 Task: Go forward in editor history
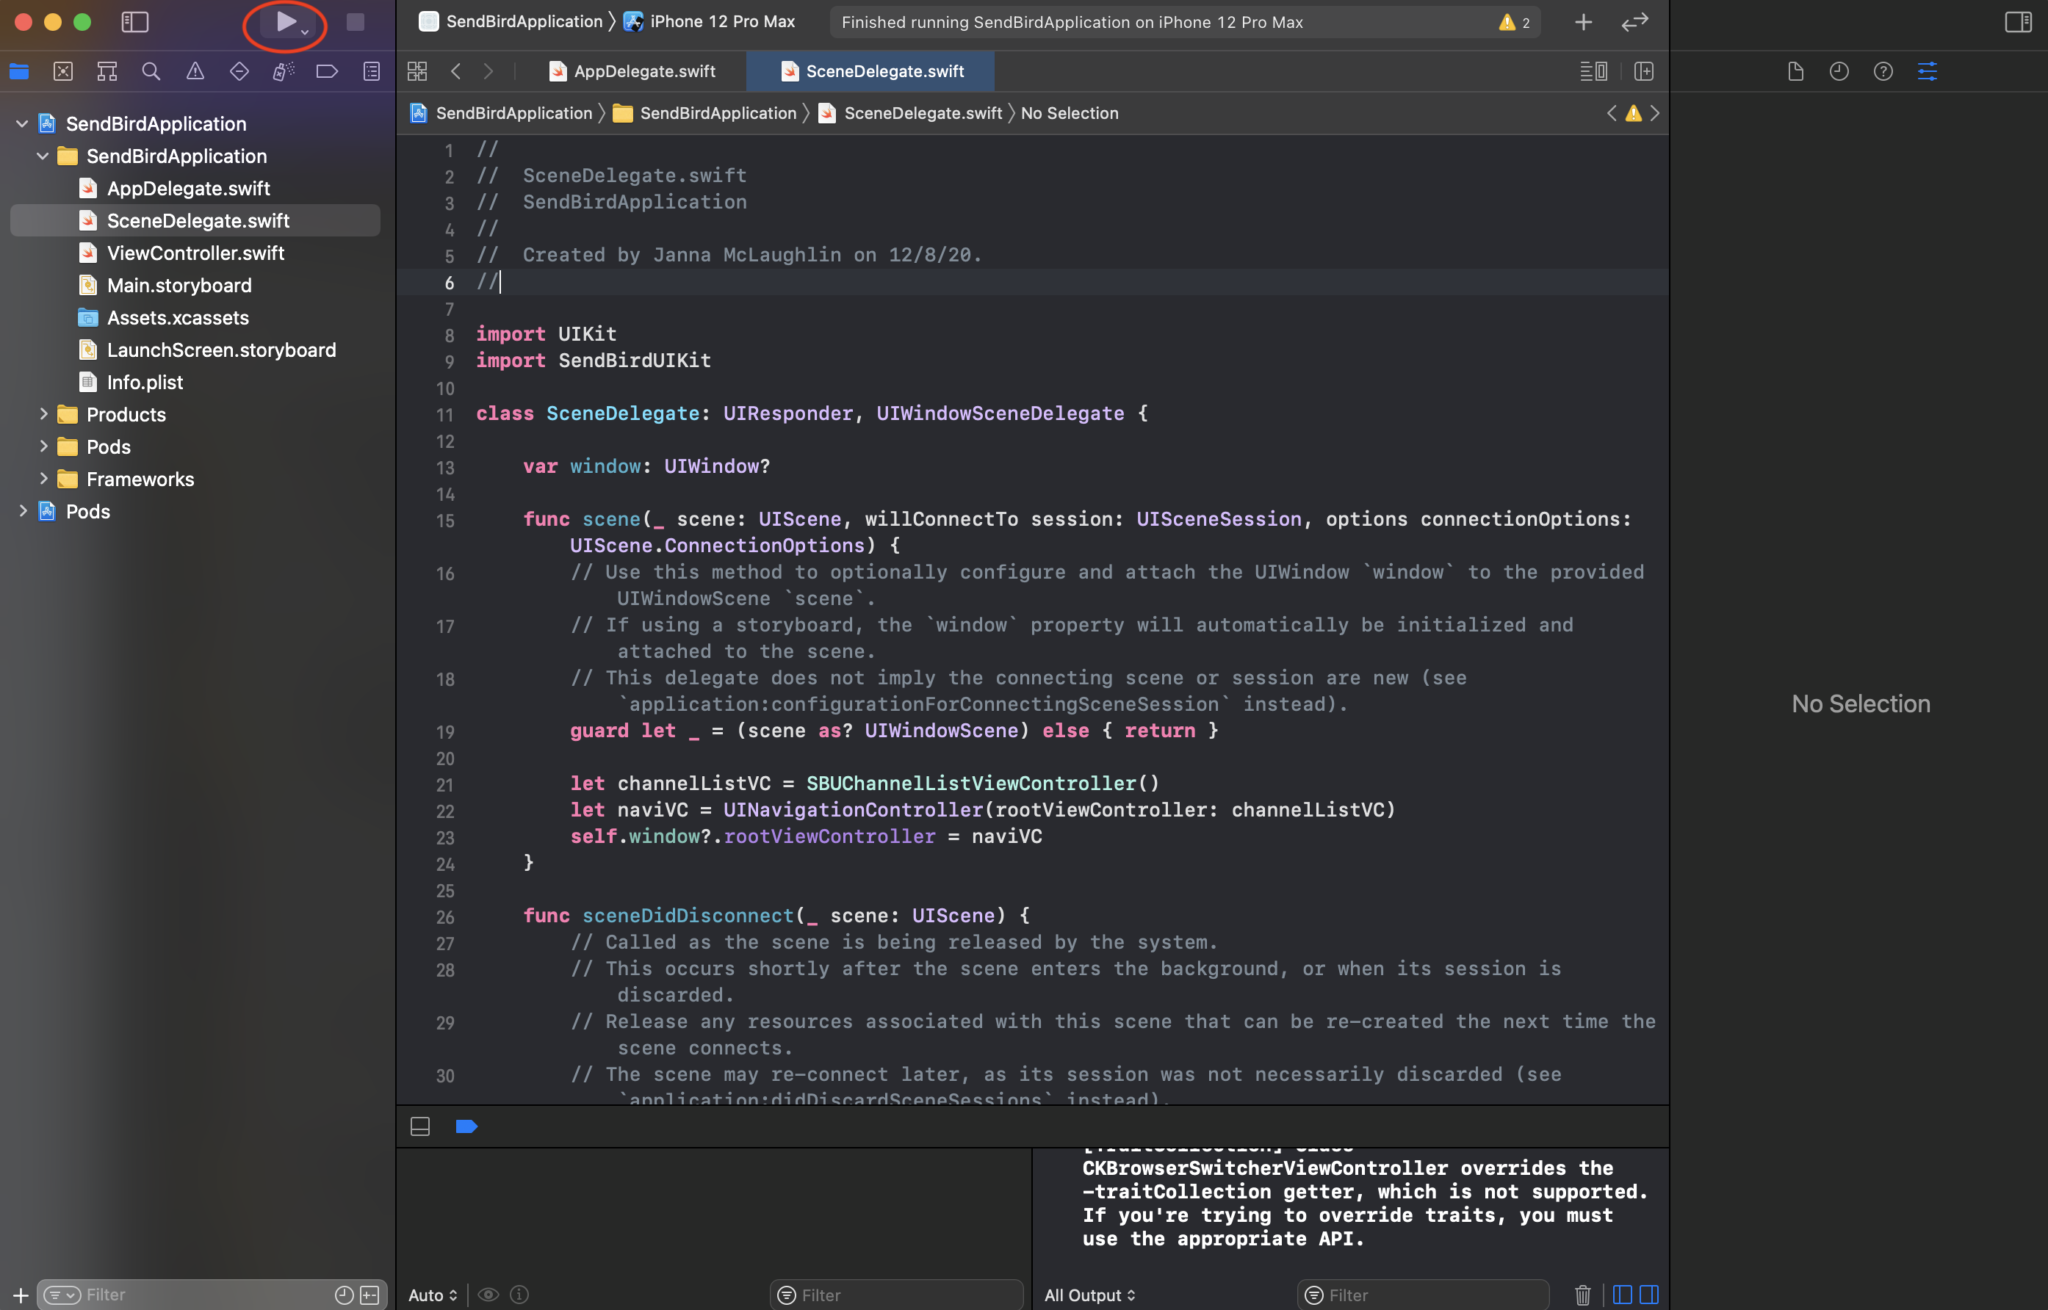tap(488, 71)
